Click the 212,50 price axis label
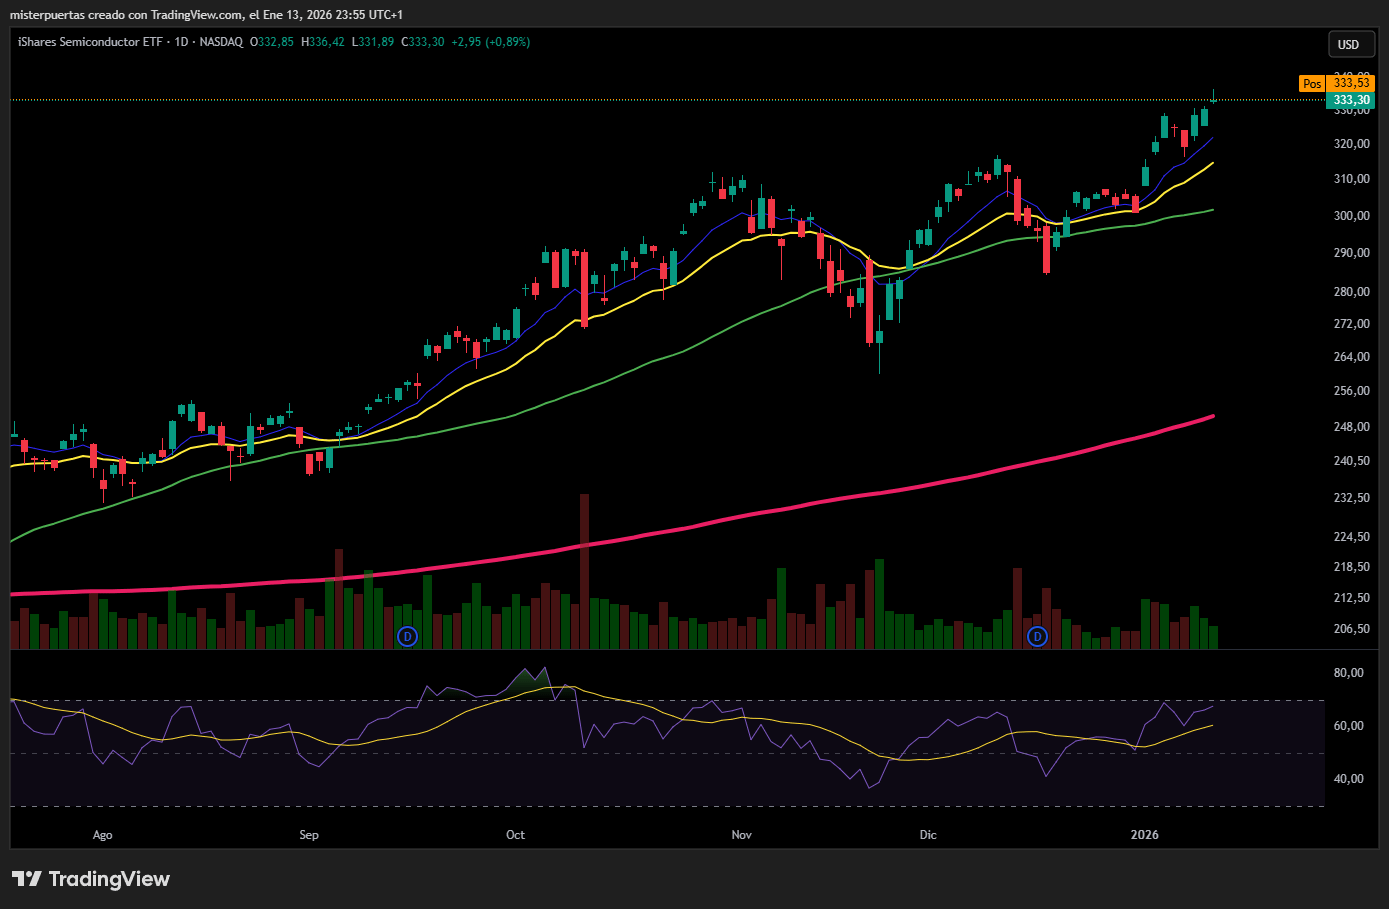Viewport: 1389px width, 909px height. [x=1351, y=598]
